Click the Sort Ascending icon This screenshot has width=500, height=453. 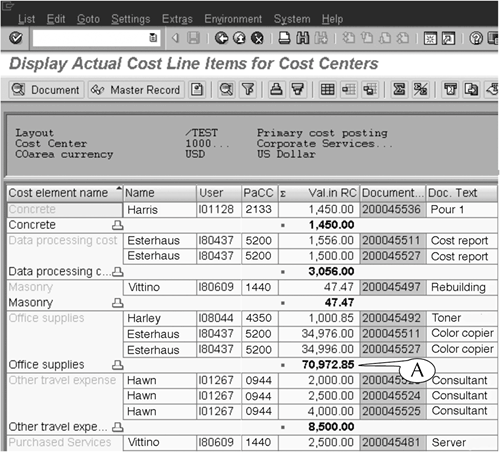pyautogui.click(x=276, y=90)
